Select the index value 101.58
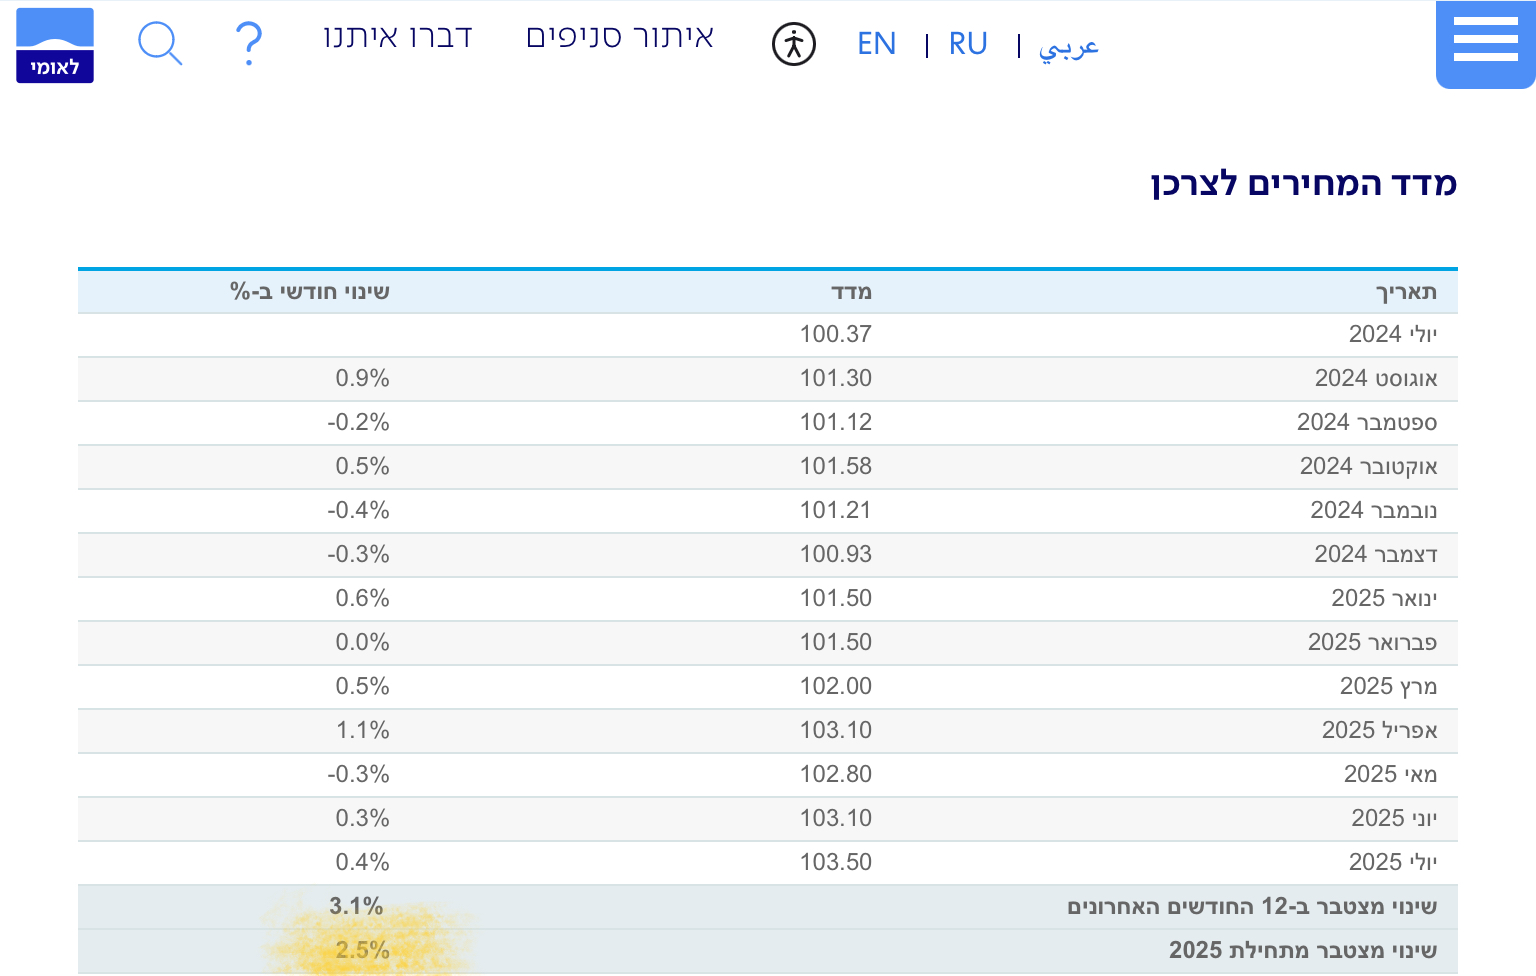1536x976 pixels. [x=836, y=466]
